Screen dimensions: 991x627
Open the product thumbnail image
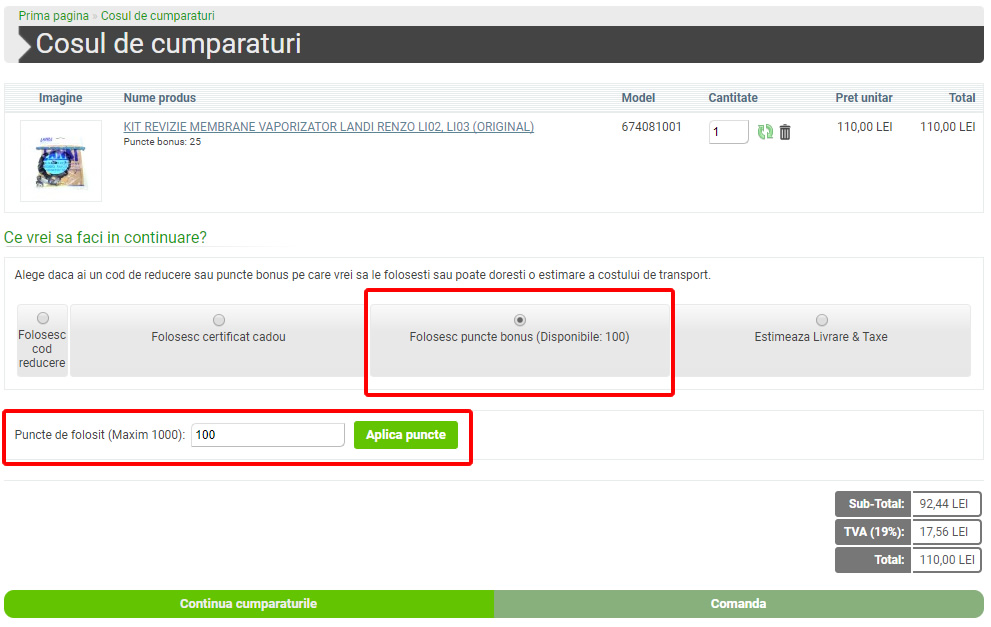pyautogui.click(x=61, y=161)
